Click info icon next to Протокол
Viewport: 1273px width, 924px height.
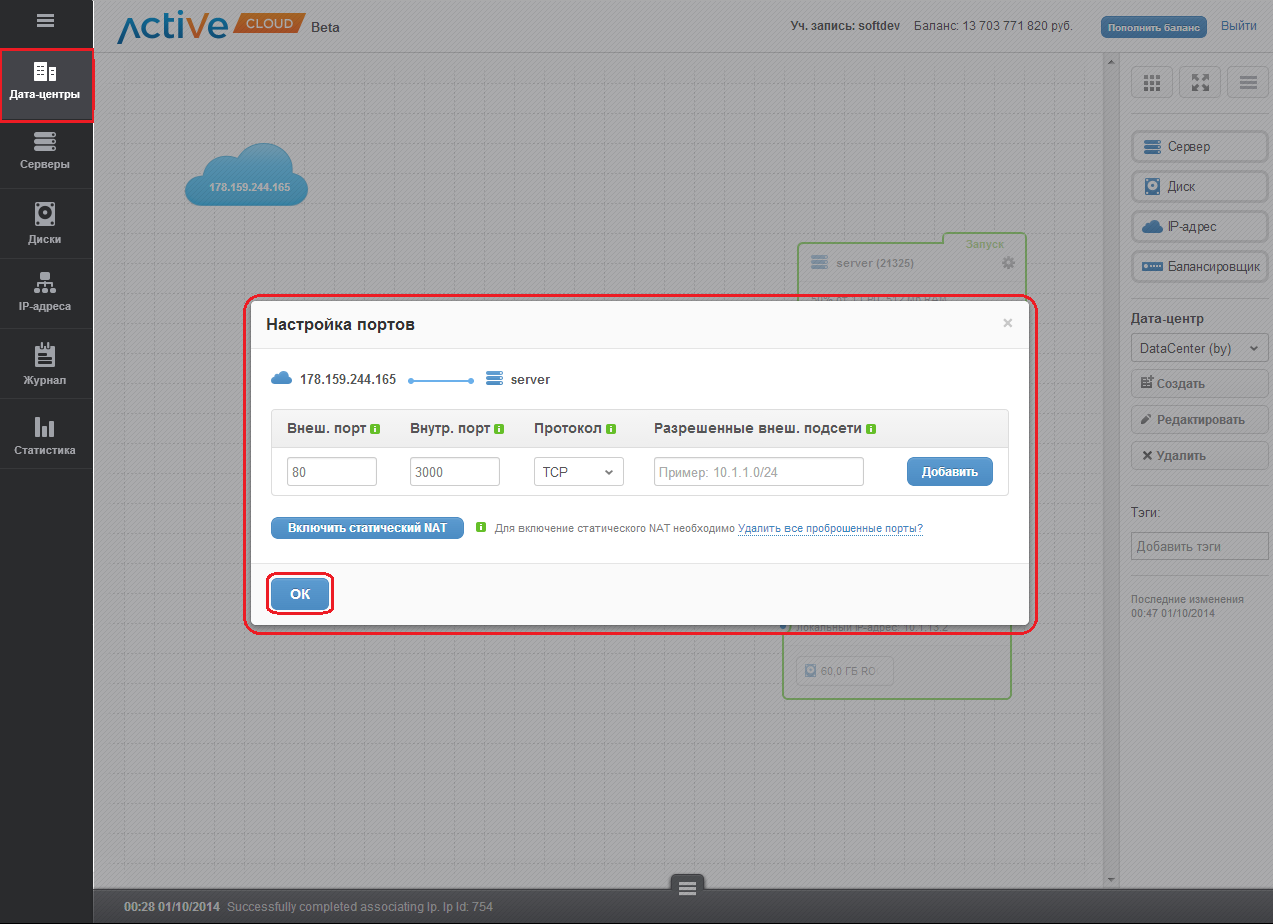pyautogui.click(x=611, y=429)
